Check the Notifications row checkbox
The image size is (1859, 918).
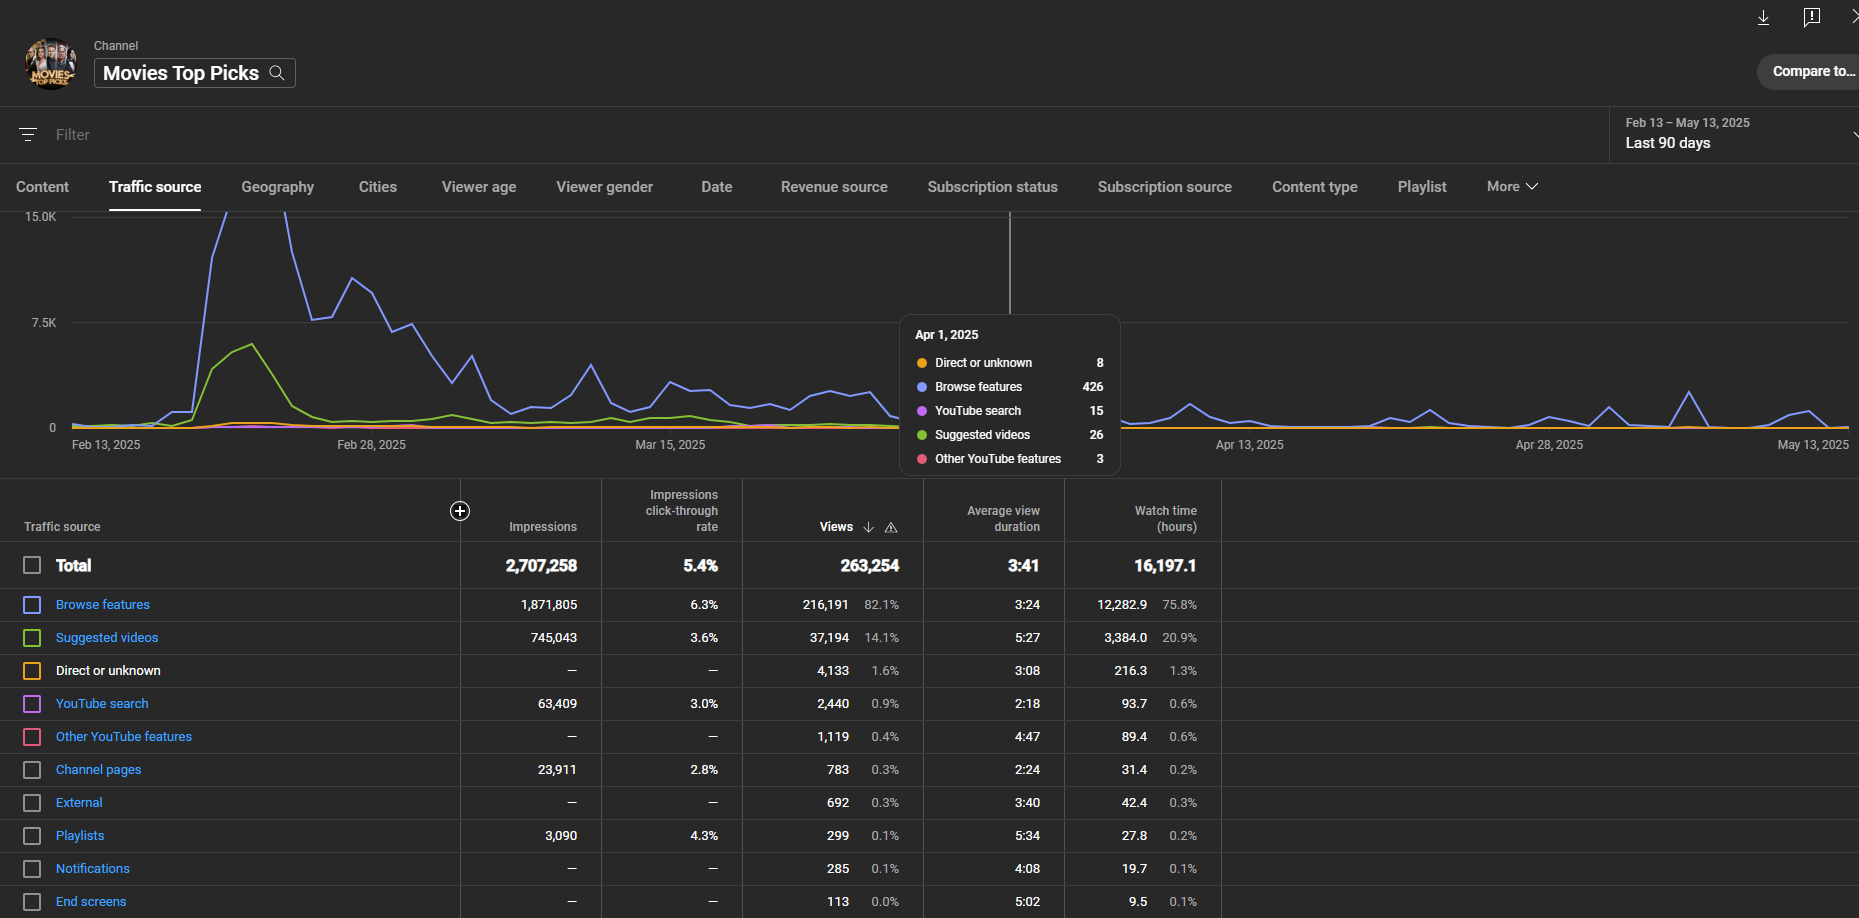tap(32, 869)
